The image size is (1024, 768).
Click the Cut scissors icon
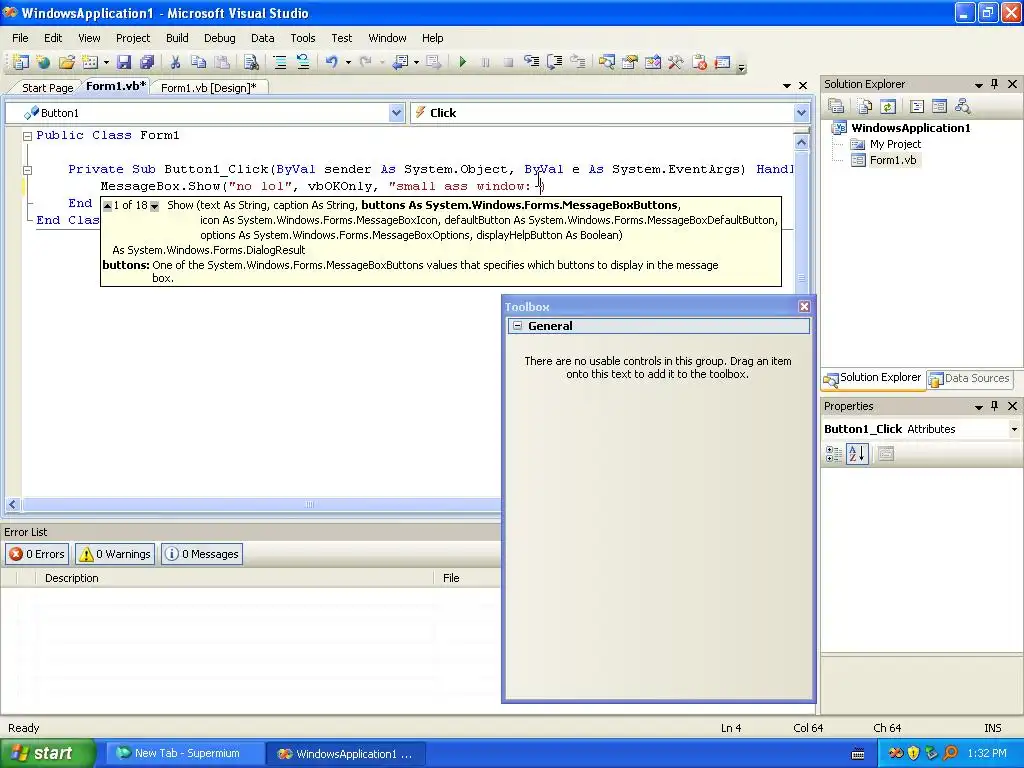175,62
